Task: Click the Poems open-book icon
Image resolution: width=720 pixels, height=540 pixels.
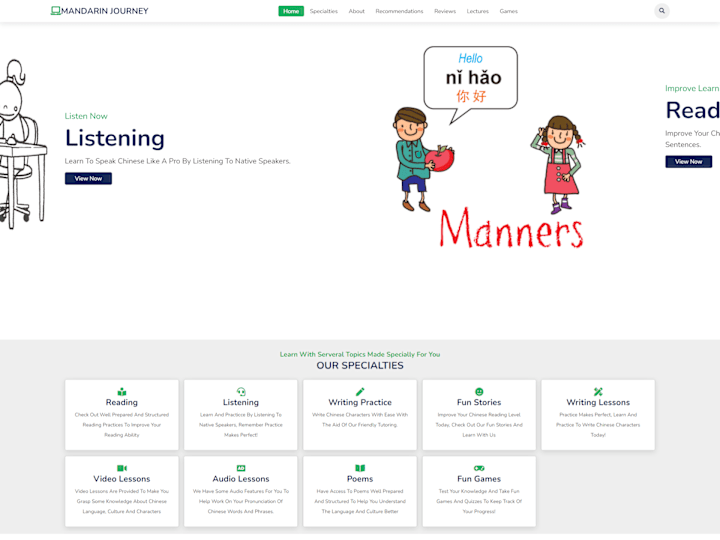Action: pos(360,468)
